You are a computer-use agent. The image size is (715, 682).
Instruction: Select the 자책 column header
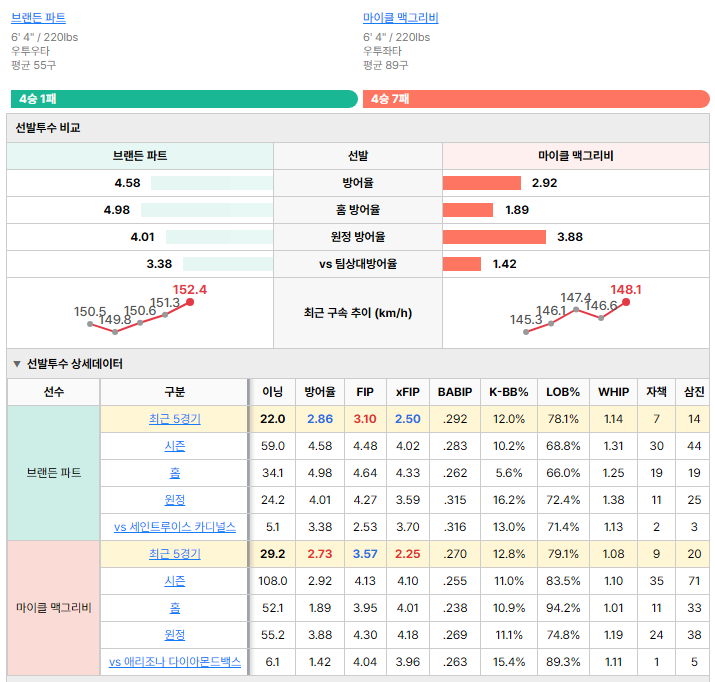click(x=657, y=392)
